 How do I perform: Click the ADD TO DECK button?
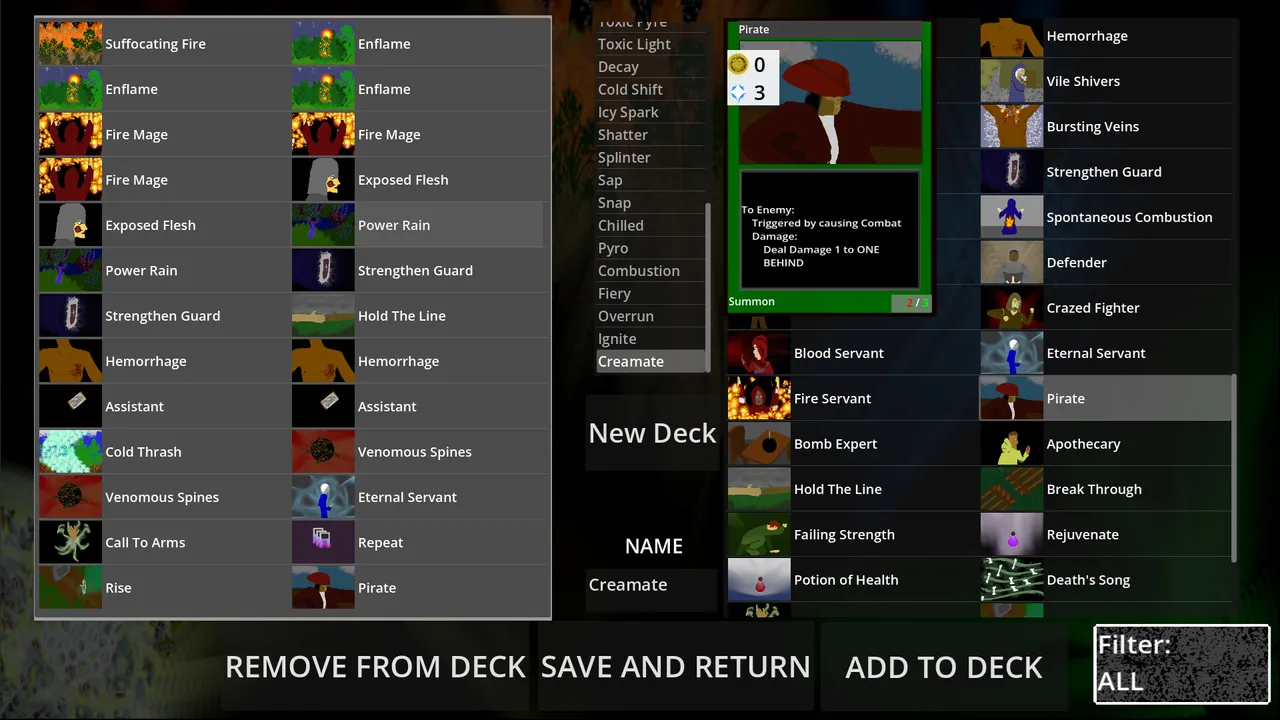[x=944, y=667]
